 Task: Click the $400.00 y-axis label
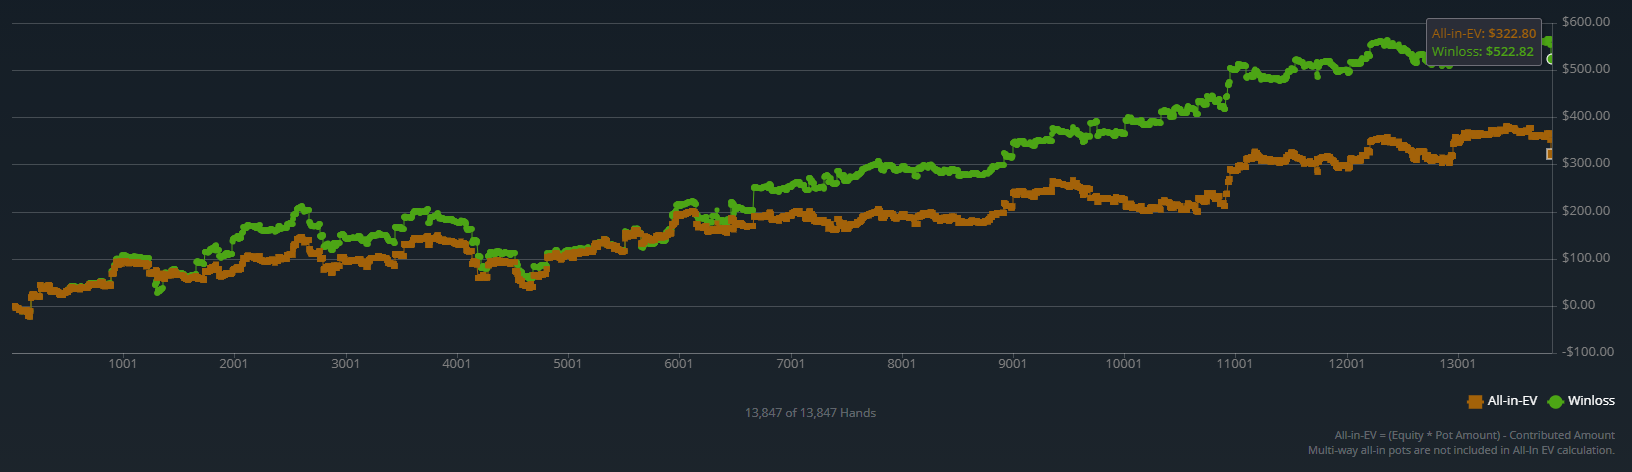coord(1584,116)
